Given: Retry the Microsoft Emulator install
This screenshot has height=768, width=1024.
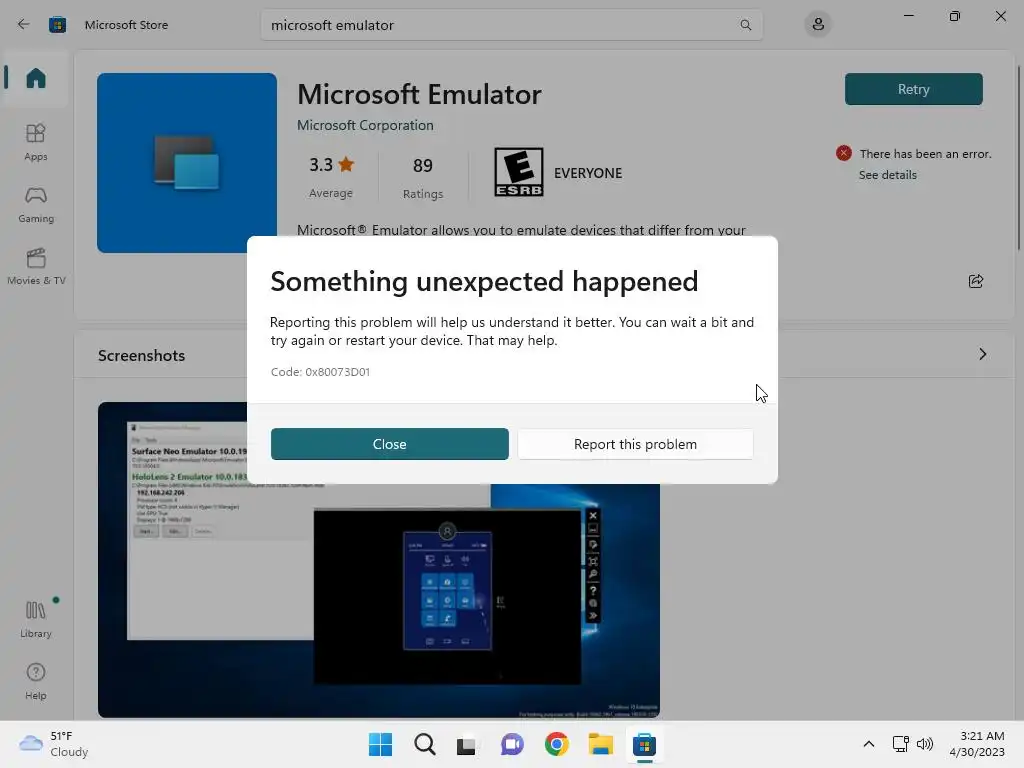Looking at the screenshot, I should point(913,89).
